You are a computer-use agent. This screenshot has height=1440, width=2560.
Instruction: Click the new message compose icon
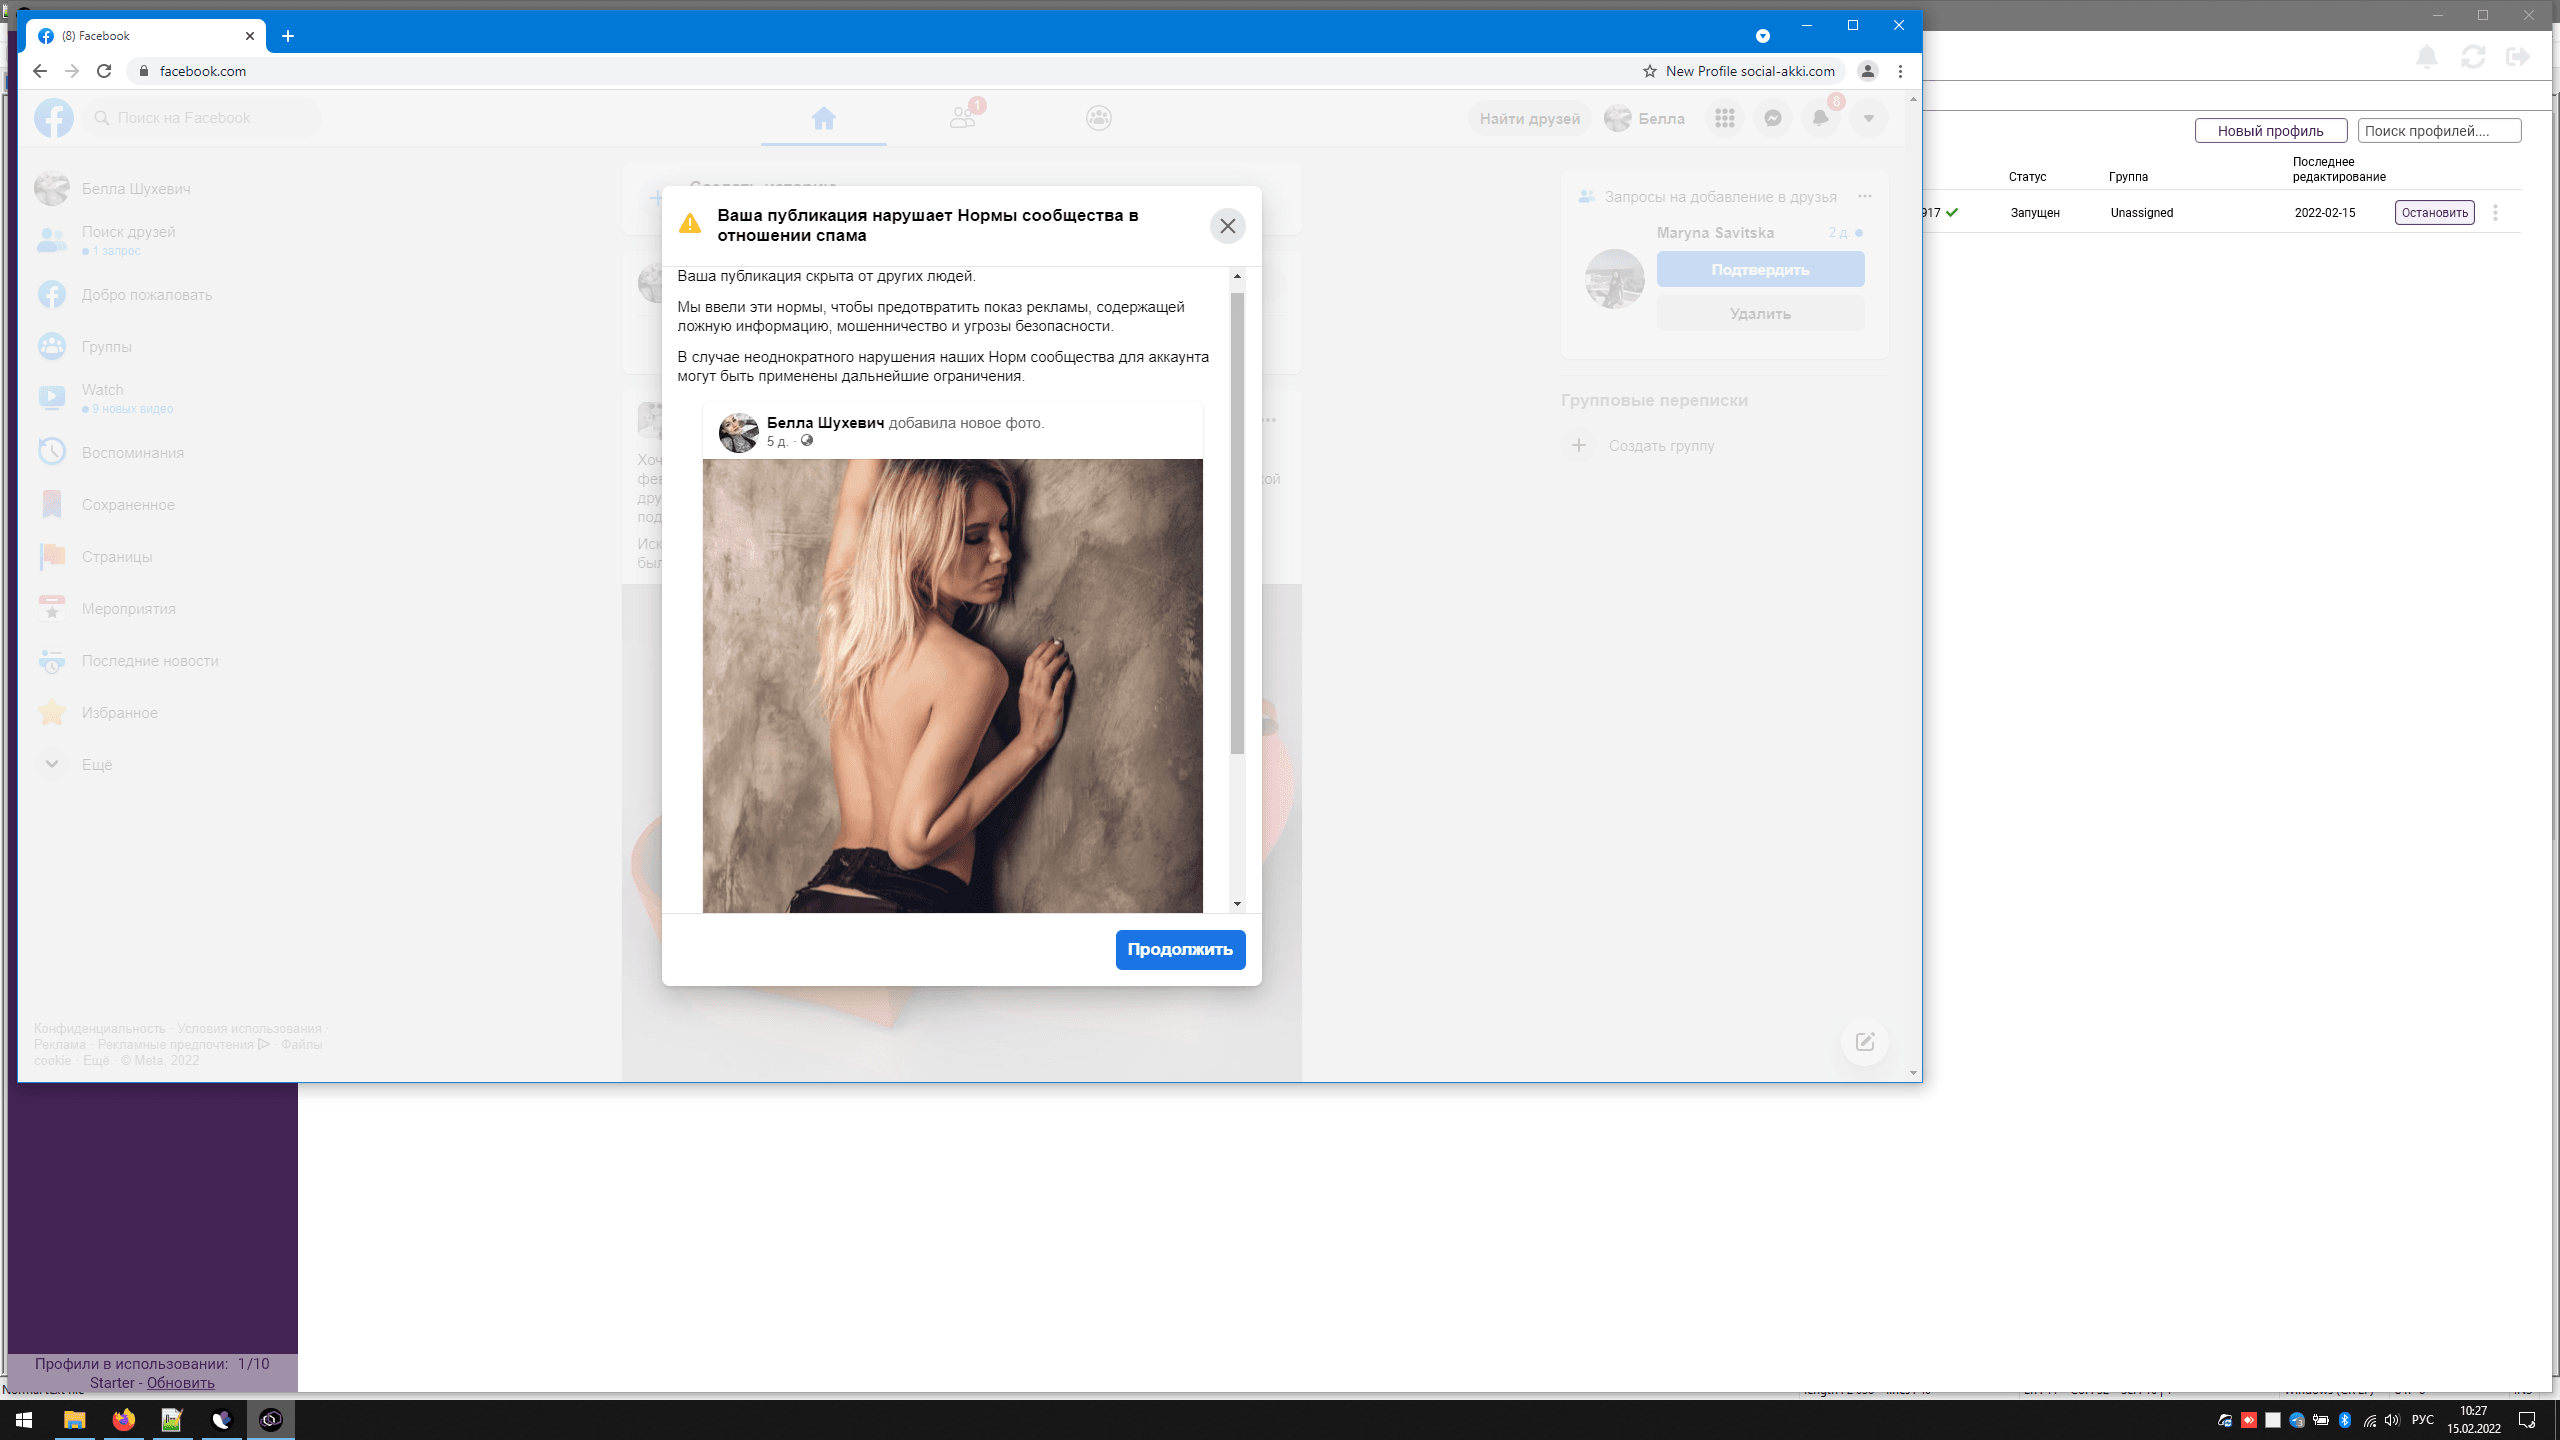pos(1865,1042)
